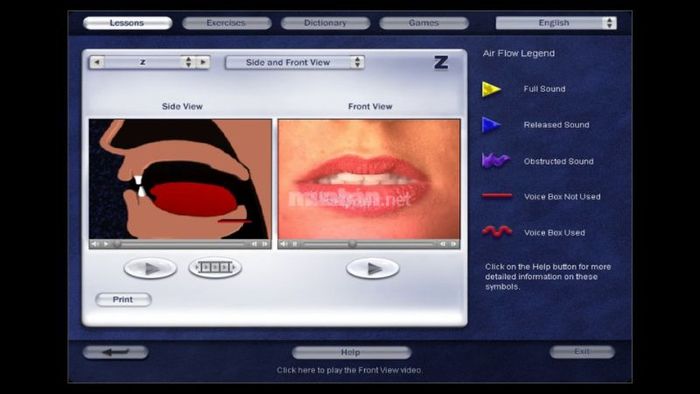Image resolution: width=700 pixels, height=394 pixels.
Task: Click the 'Full Sound' label
Action: 545,89
